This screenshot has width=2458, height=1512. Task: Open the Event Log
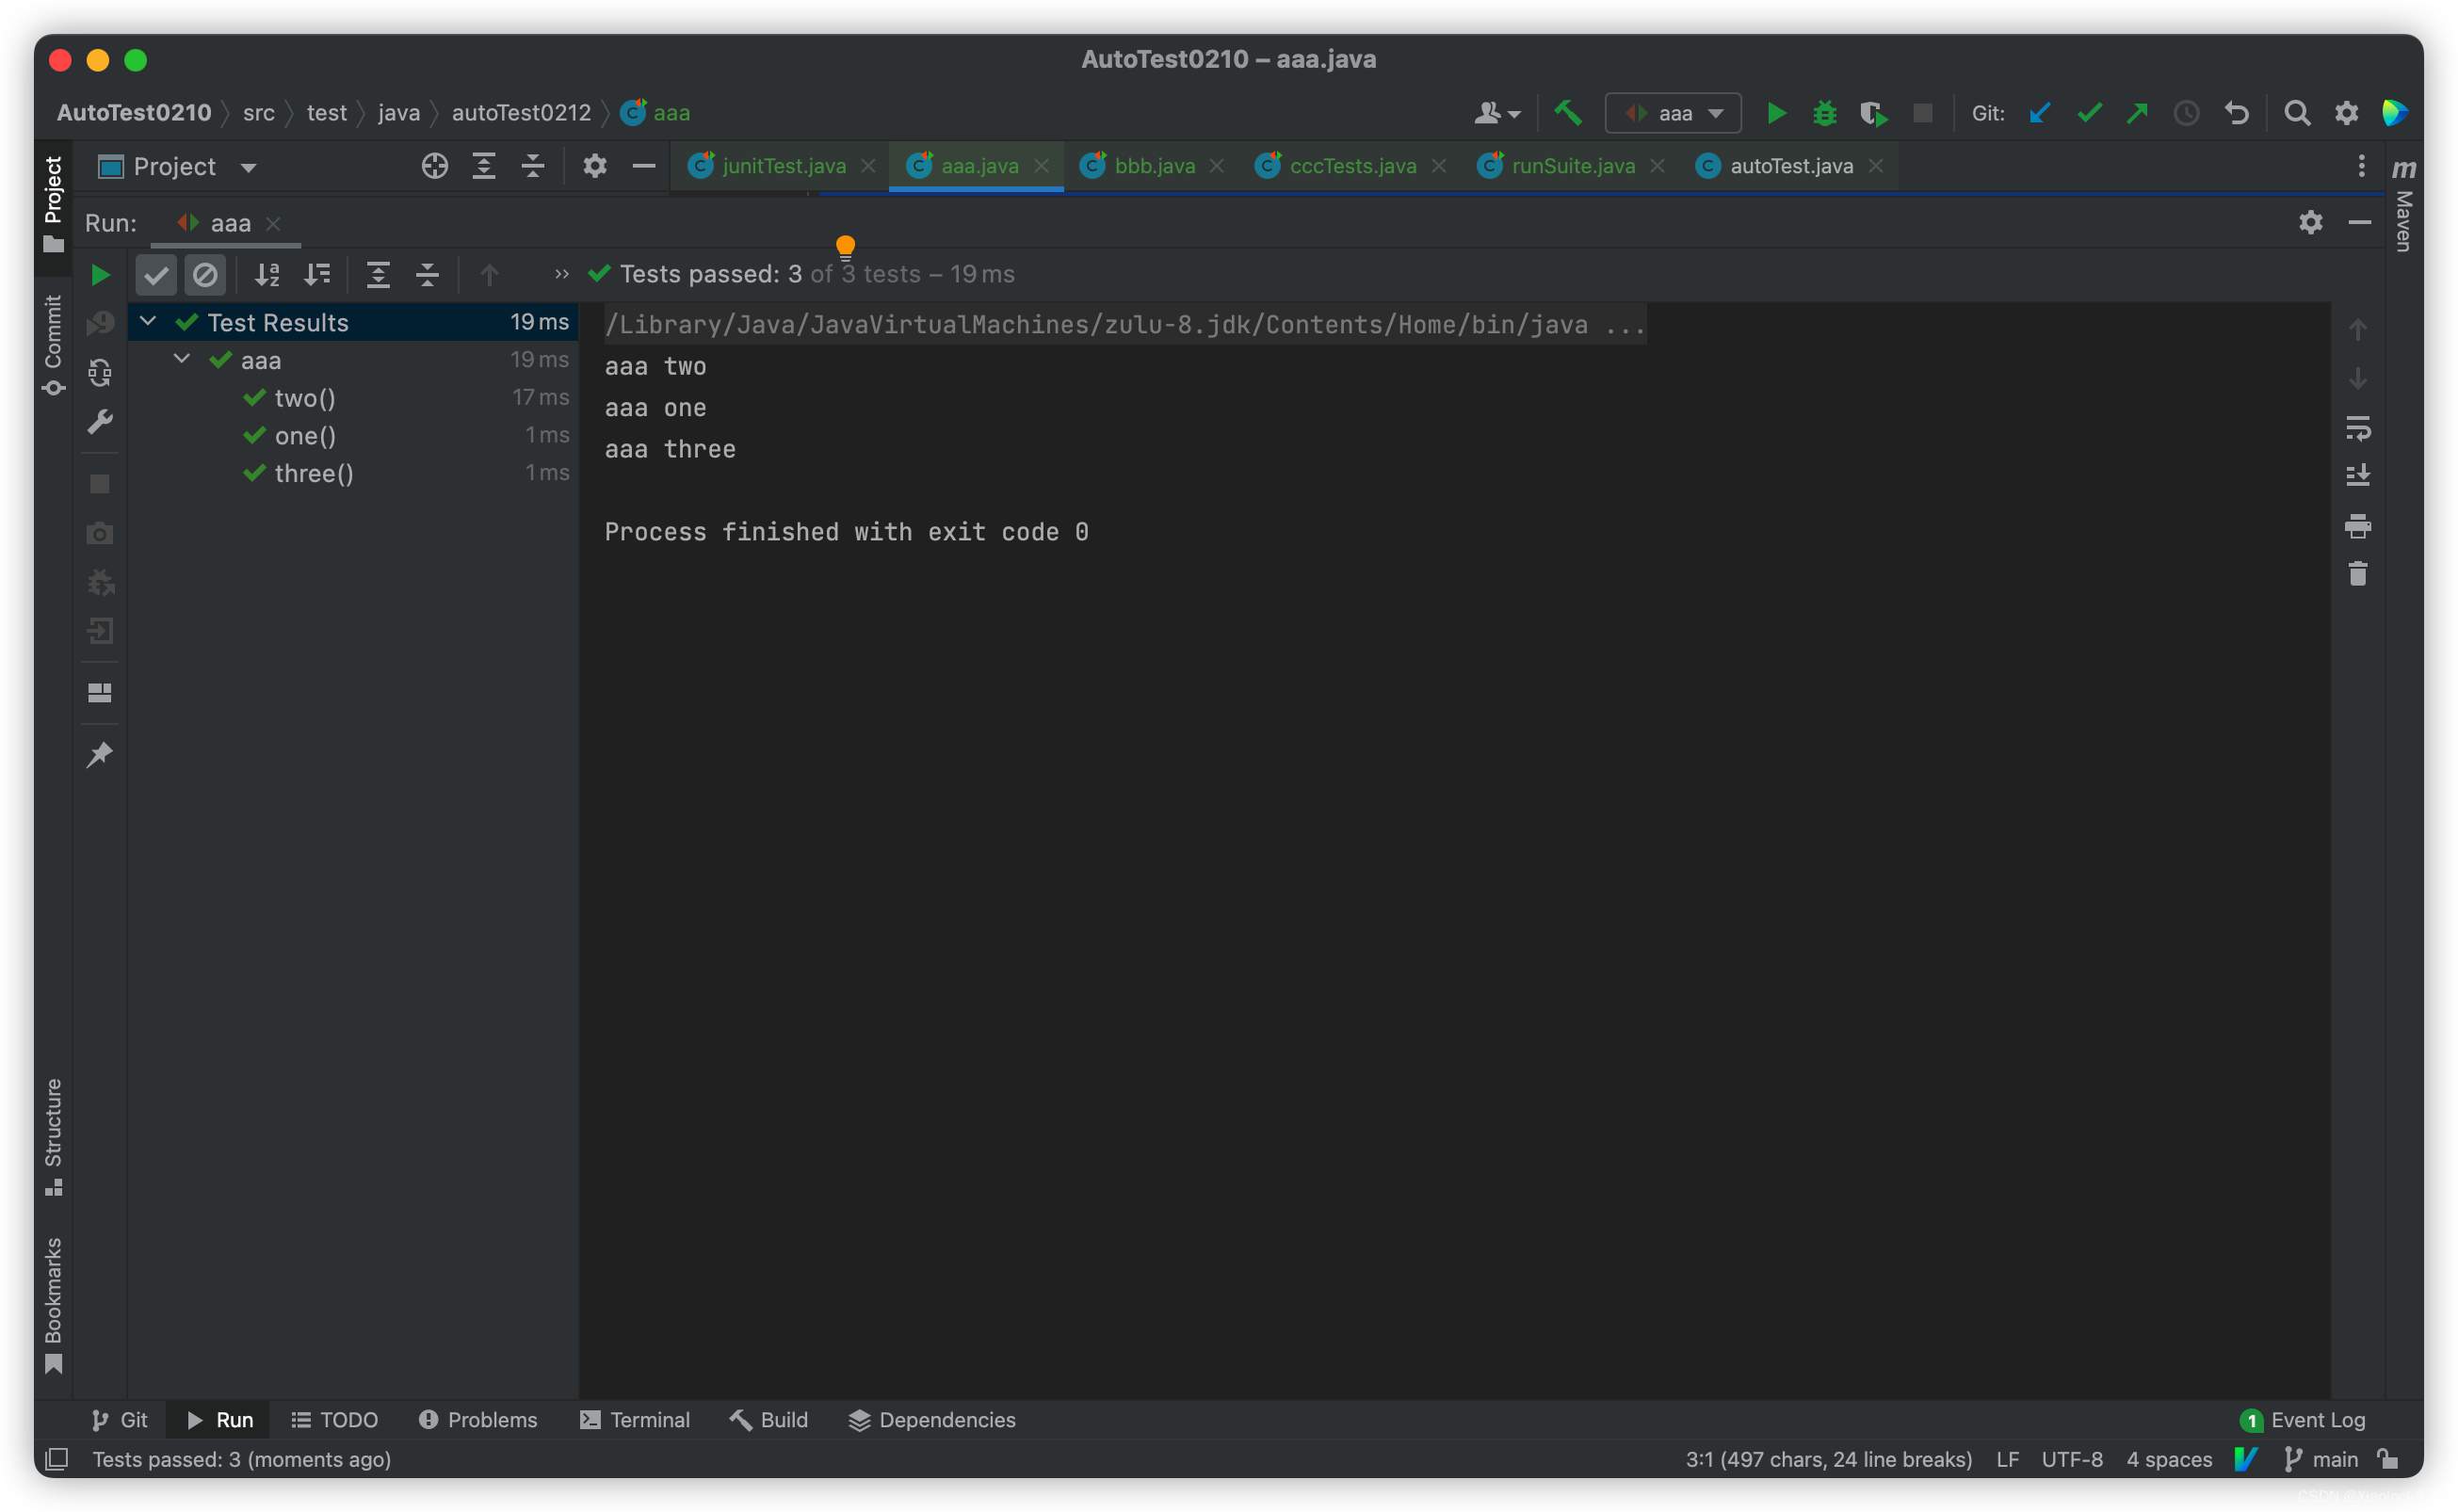pos(2304,1419)
